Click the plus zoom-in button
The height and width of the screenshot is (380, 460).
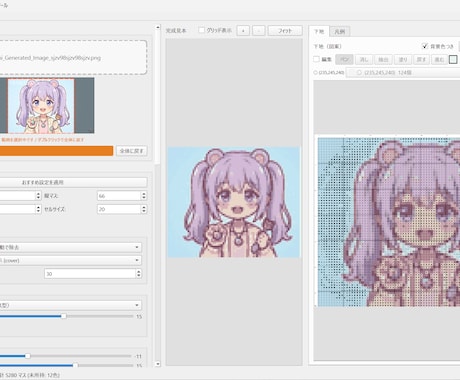tap(243, 31)
